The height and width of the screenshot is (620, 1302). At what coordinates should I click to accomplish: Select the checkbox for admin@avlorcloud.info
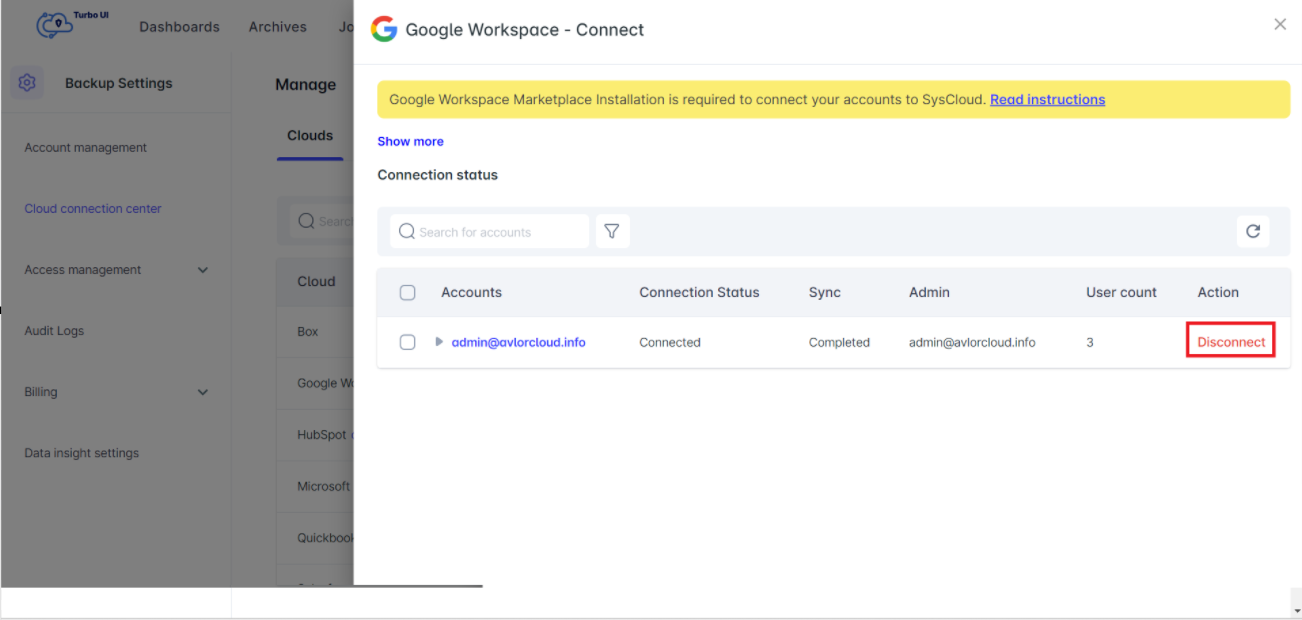407,341
